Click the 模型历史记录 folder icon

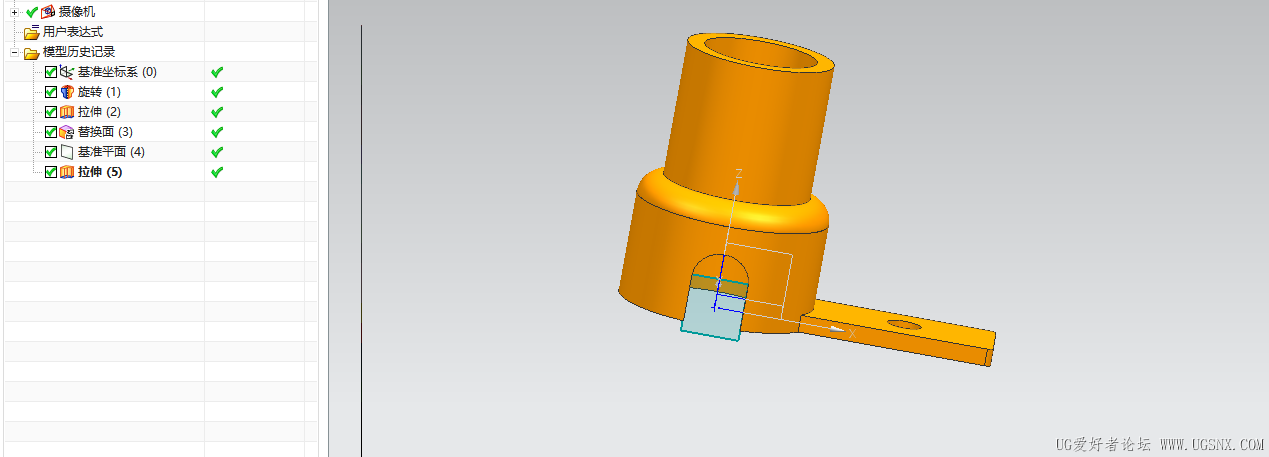click(x=31, y=52)
